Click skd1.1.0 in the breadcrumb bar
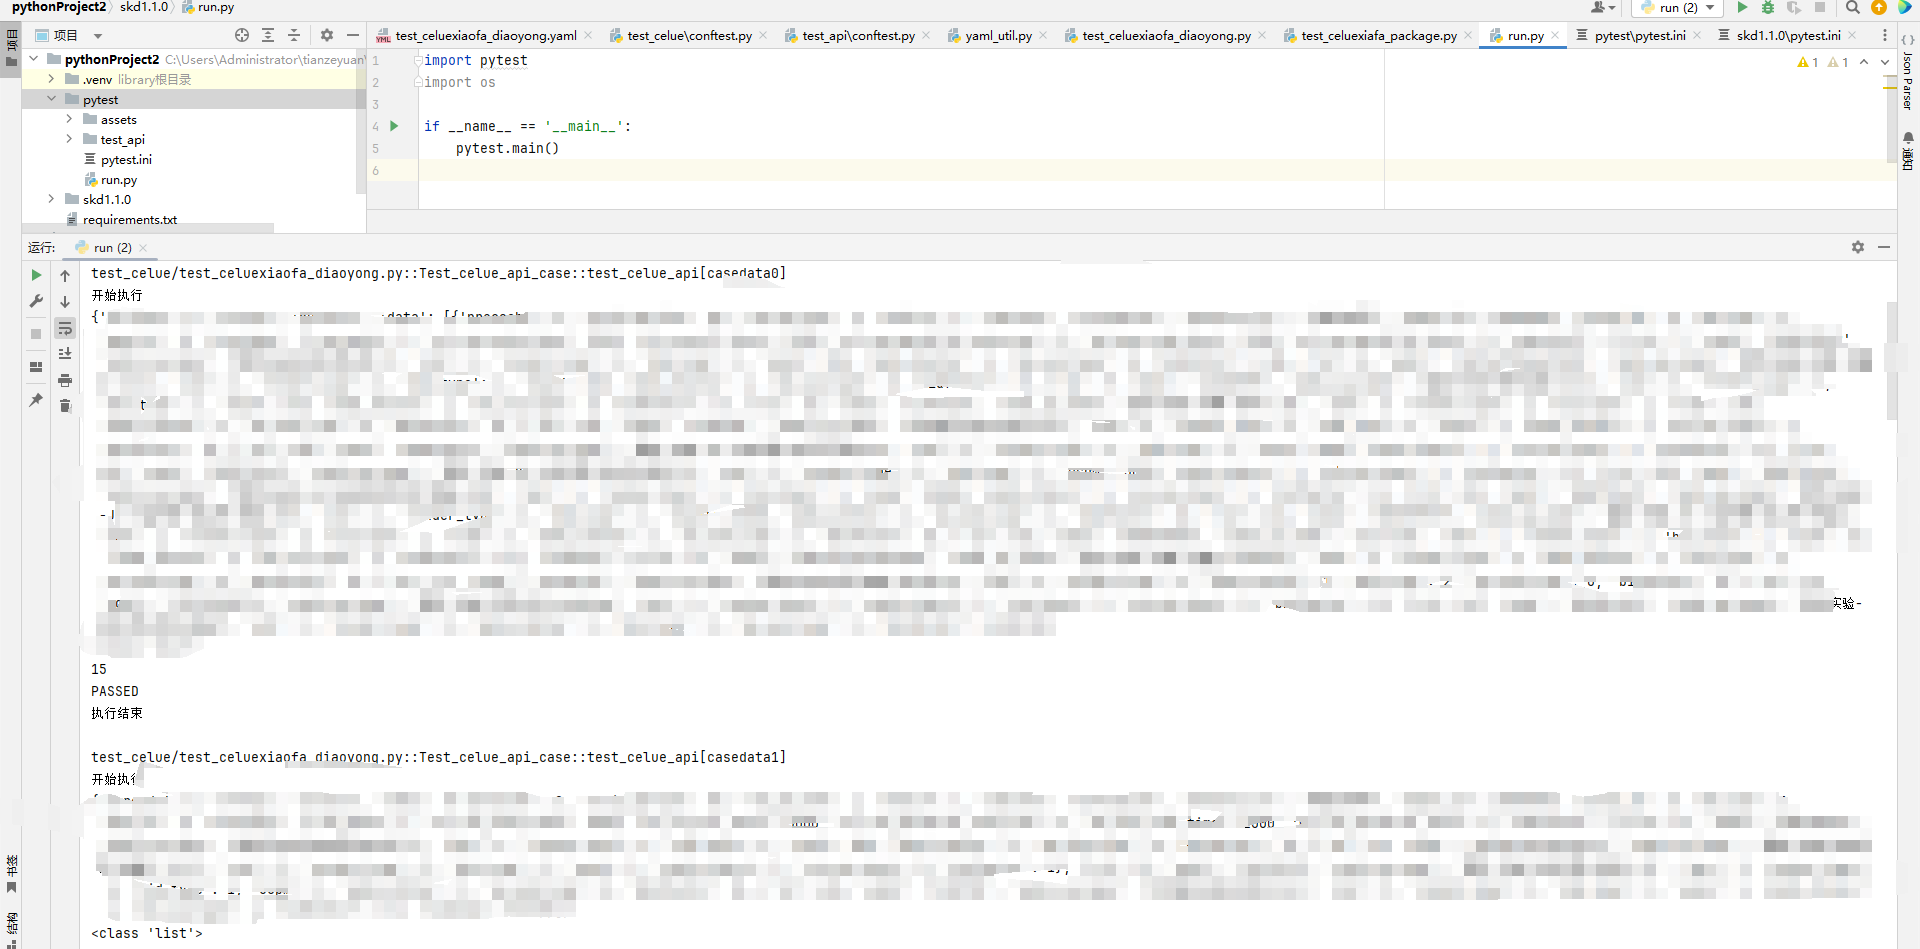 [144, 7]
